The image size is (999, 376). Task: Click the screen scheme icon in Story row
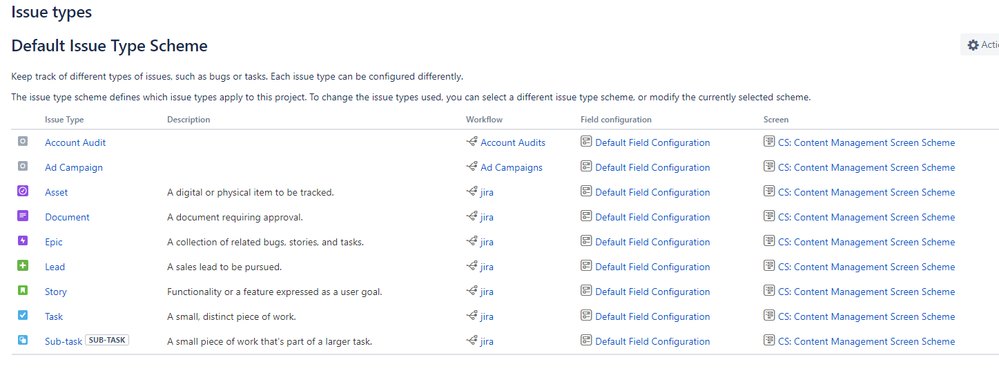(x=769, y=291)
